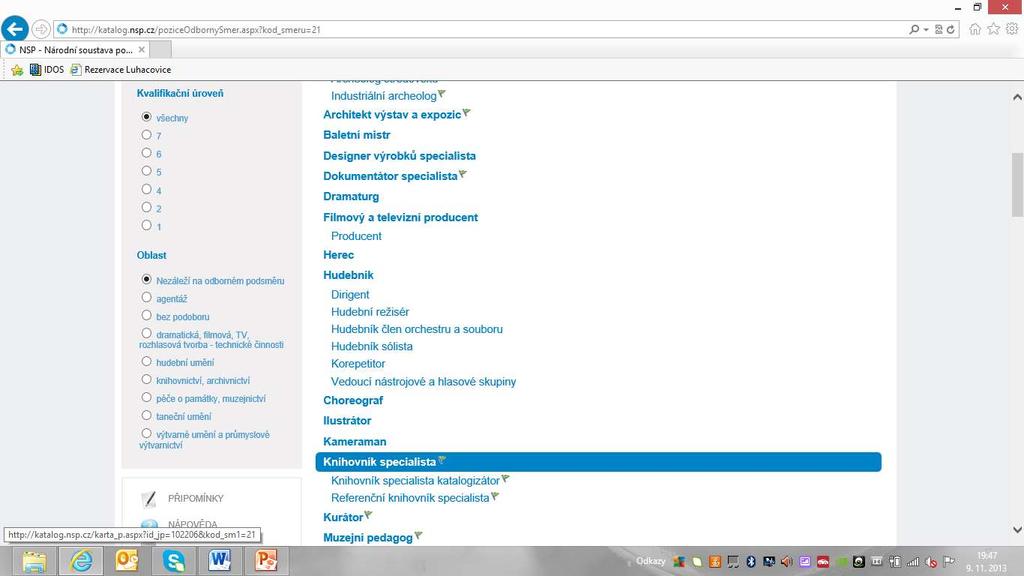
Task: Select qualification level 5 radio
Action: [146, 171]
